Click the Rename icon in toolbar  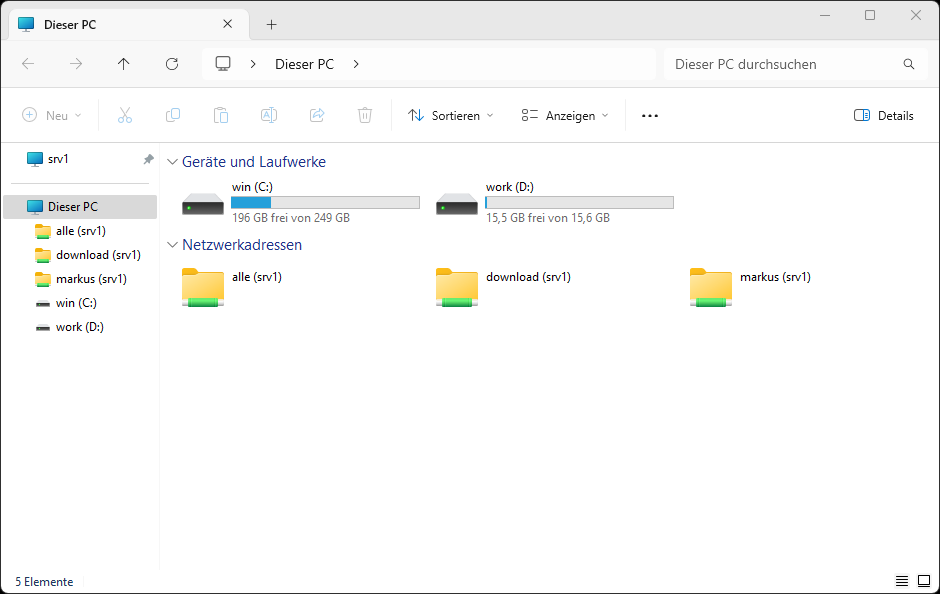(x=269, y=115)
